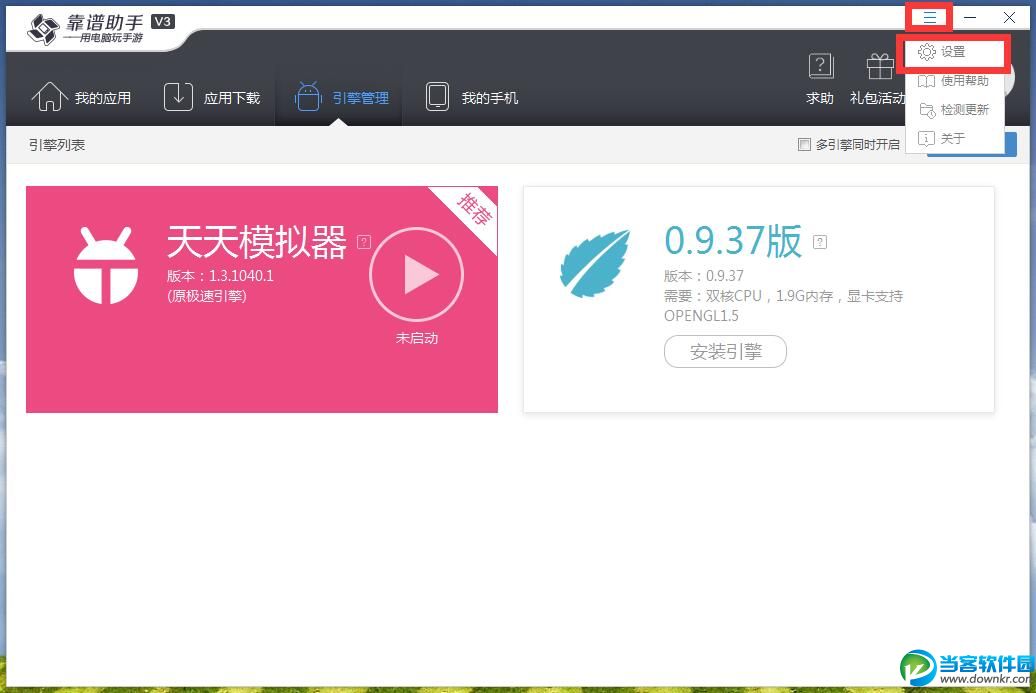Click the help mark beside 0.9.37版
Image resolution: width=1036 pixels, height=693 pixels.
pyautogui.click(x=820, y=242)
